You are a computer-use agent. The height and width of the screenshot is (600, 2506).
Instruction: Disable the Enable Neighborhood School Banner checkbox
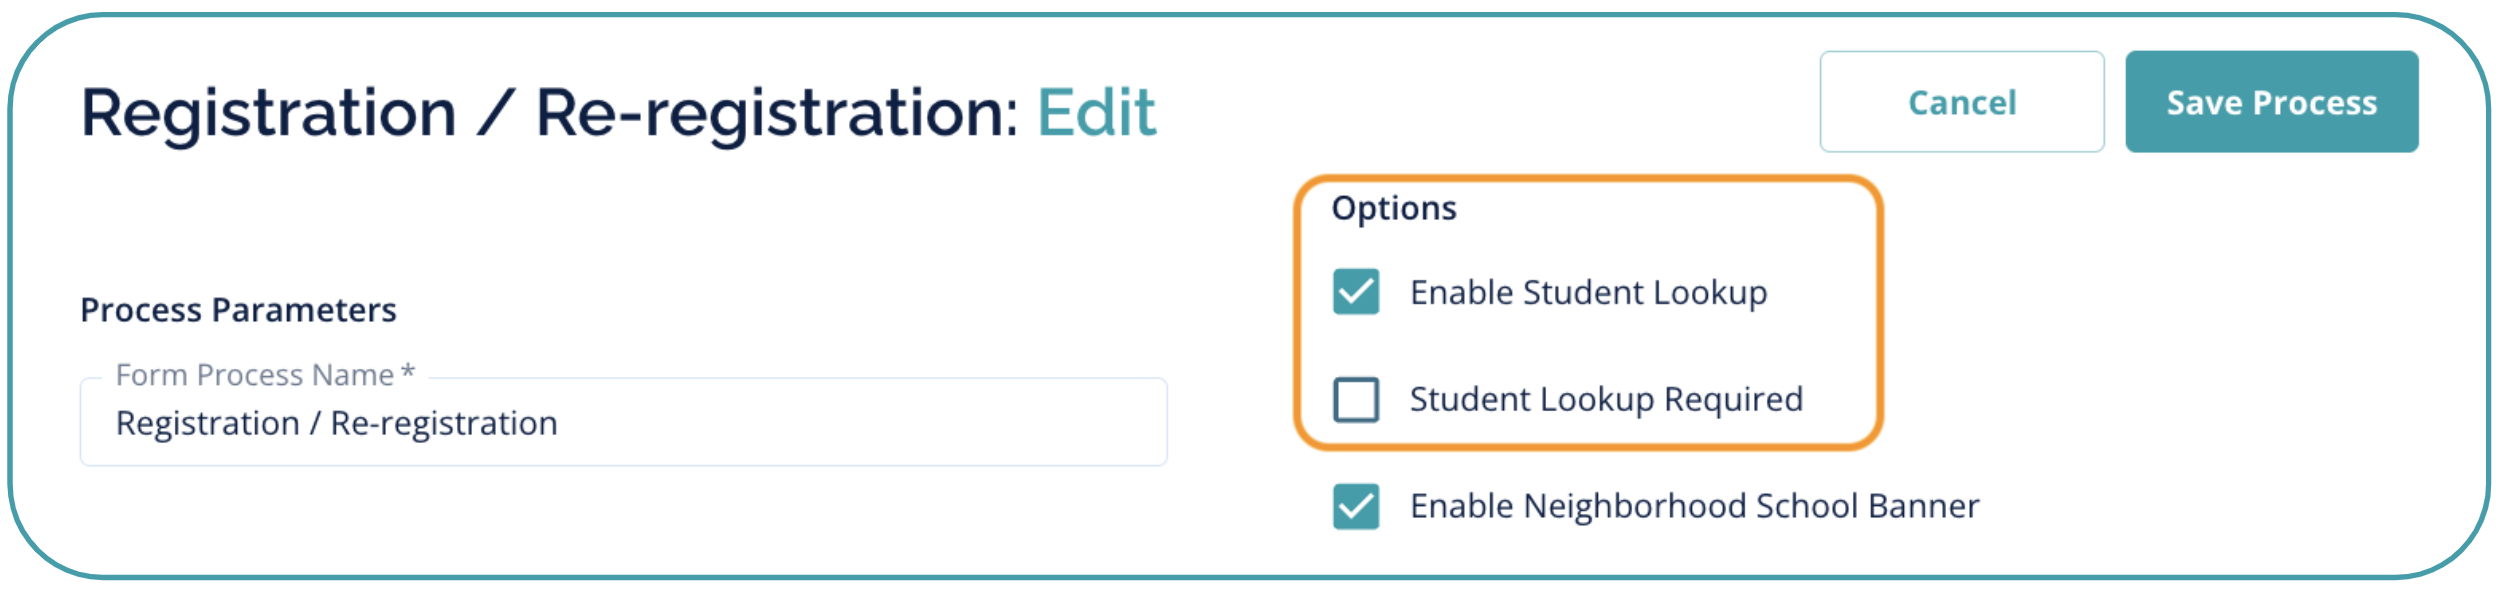[x=1355, y=506]
